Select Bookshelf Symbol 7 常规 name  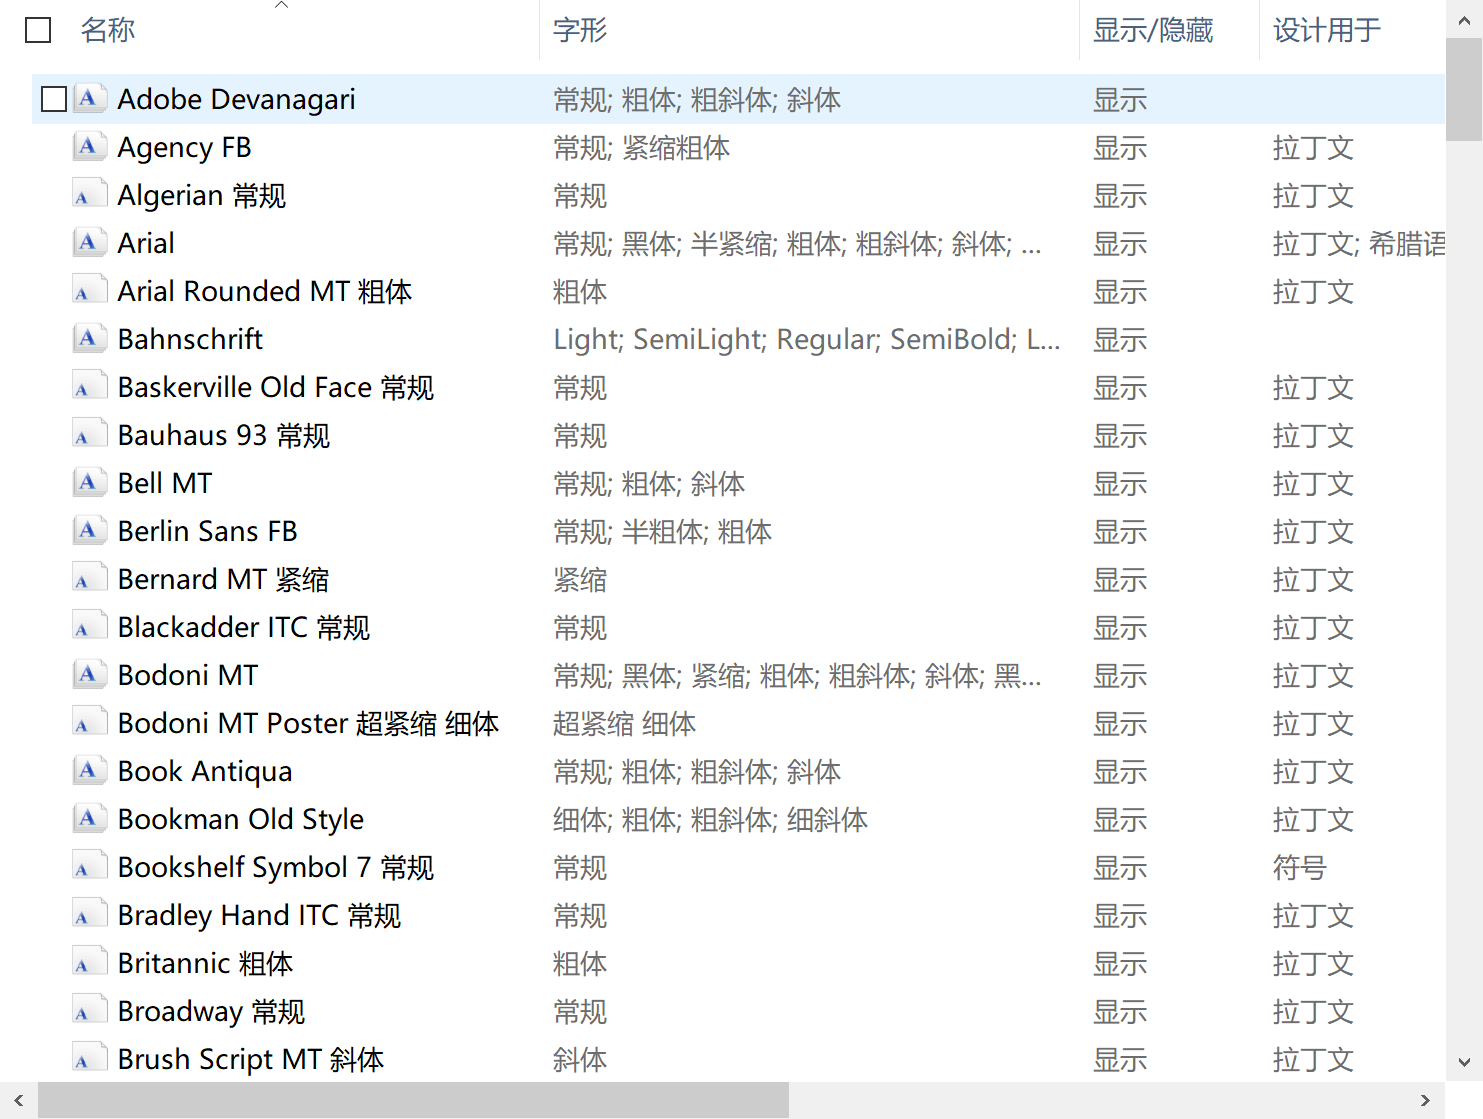click(276, 867)
